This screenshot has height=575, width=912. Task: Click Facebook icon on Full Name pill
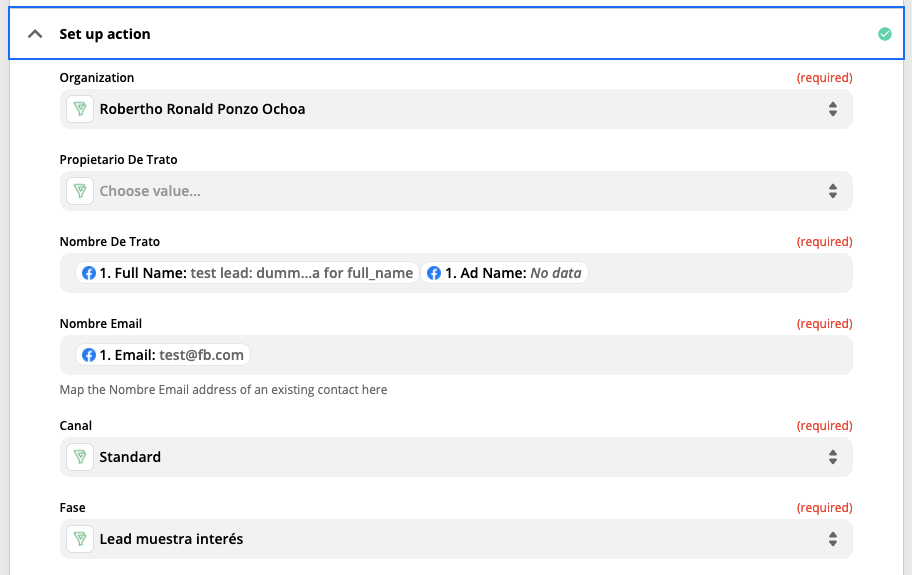point(88,273)
